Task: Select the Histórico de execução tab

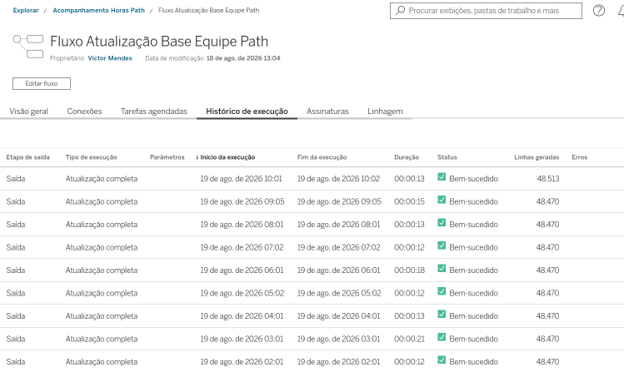Action: (x=247, y=111)
